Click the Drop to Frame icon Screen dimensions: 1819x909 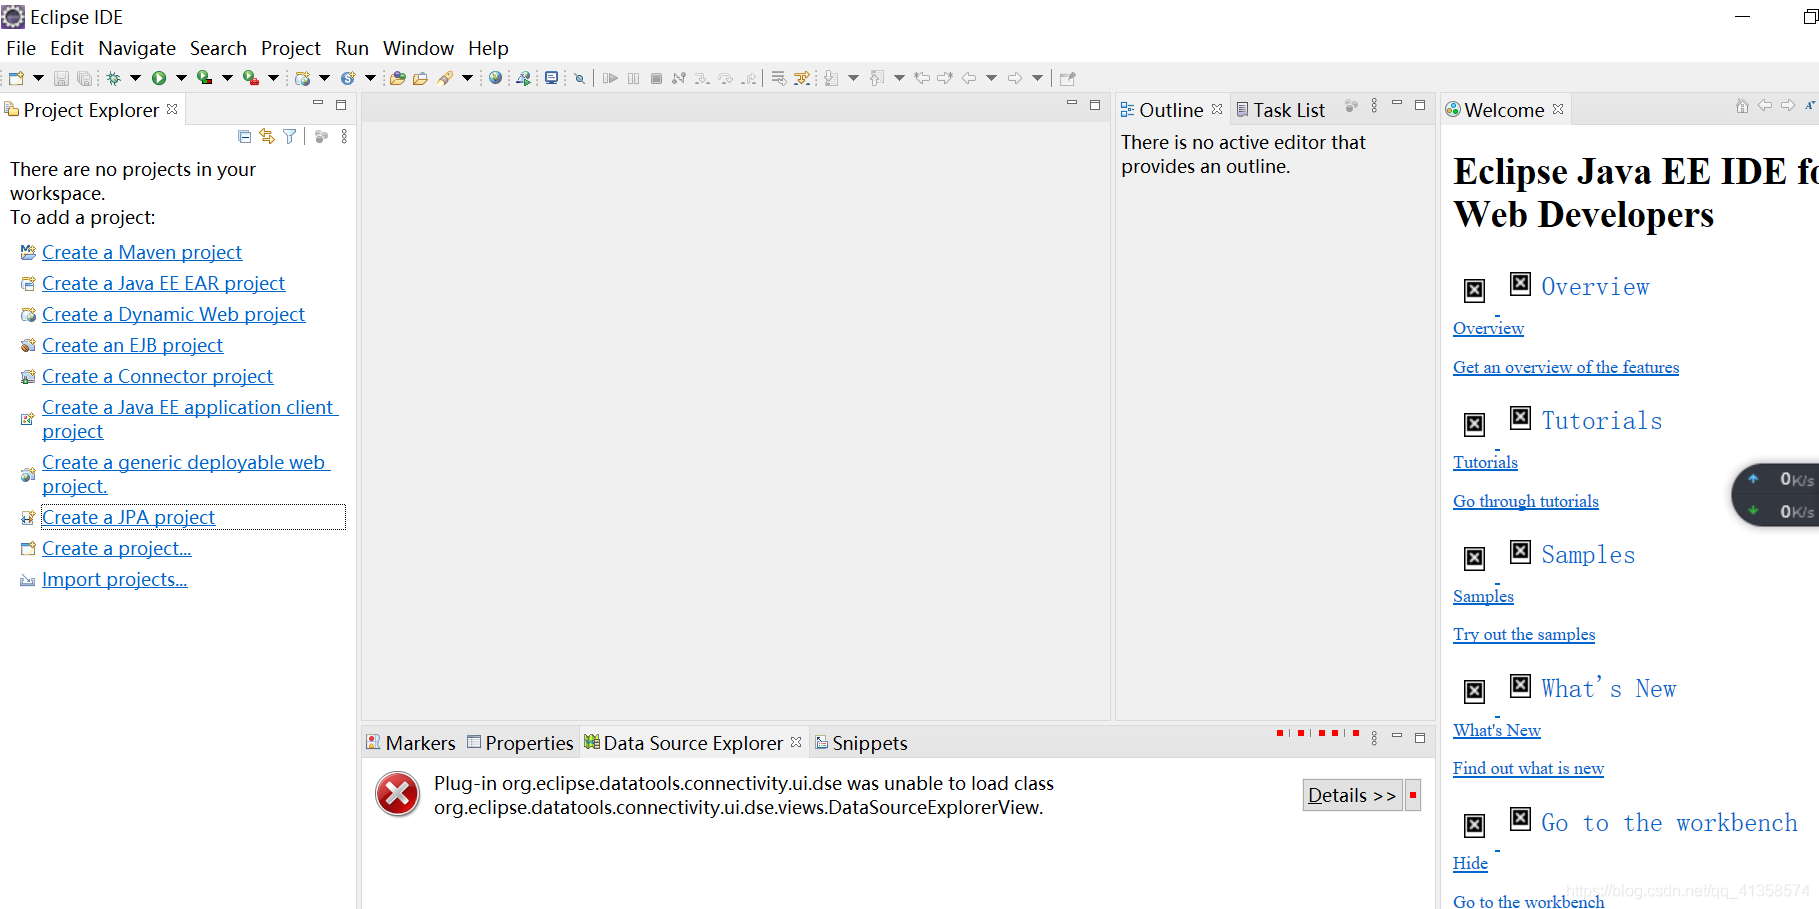[x=779, y=78]
